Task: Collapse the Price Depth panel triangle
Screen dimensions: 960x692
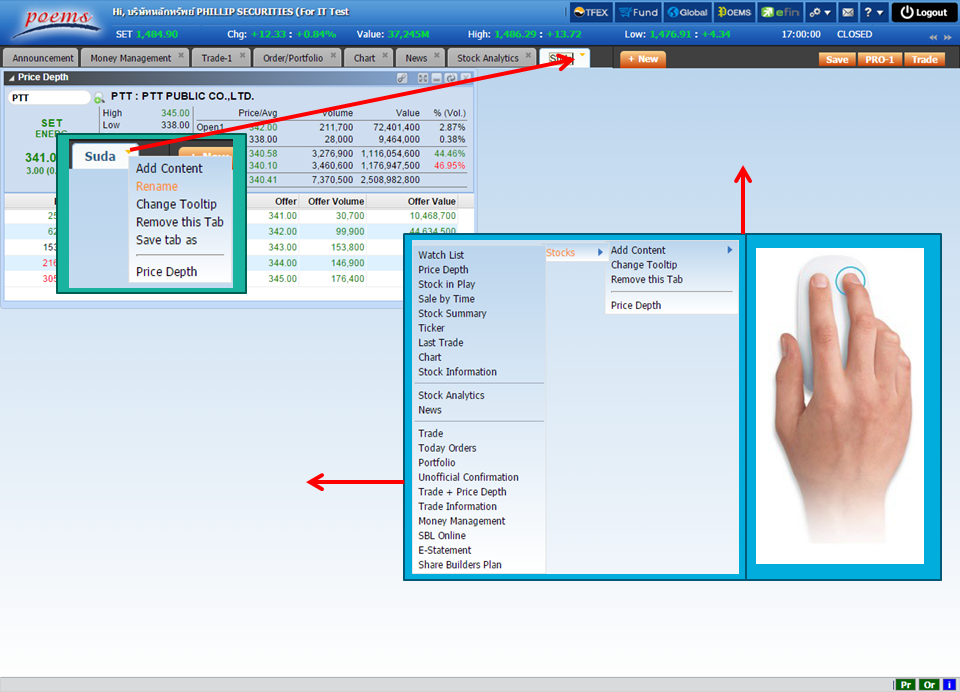Action: [x=11, y=77]
